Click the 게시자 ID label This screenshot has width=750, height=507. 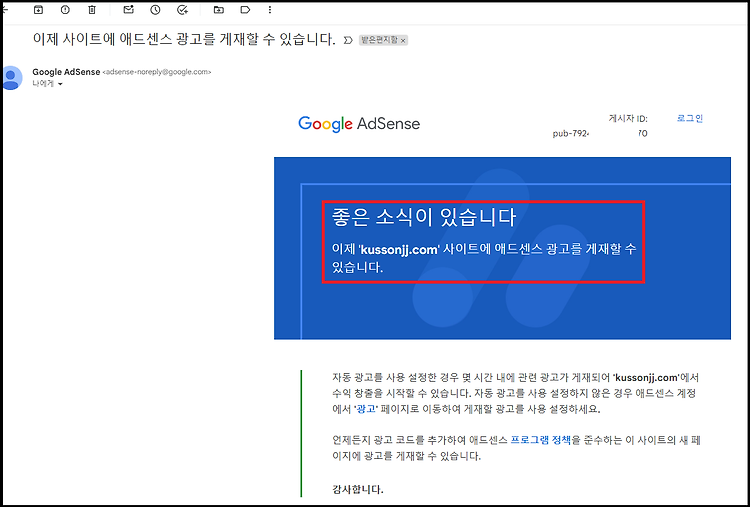coord(628,119)
